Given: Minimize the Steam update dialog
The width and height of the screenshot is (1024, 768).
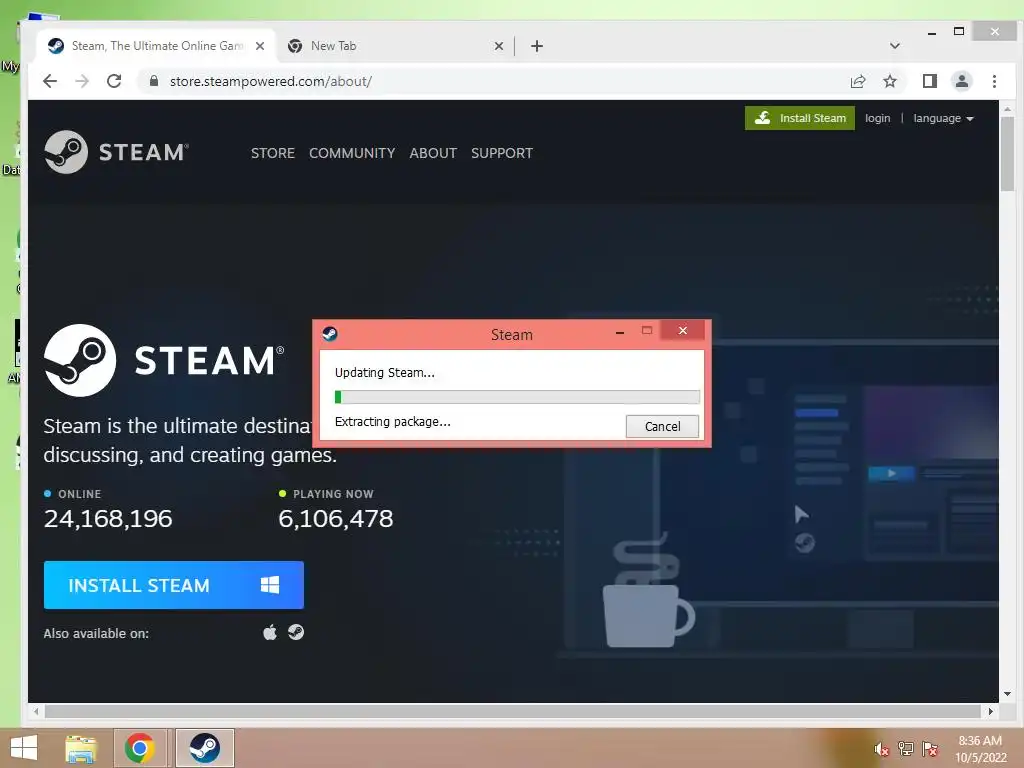Looking at the screenshot, I should tap(620, 332).
